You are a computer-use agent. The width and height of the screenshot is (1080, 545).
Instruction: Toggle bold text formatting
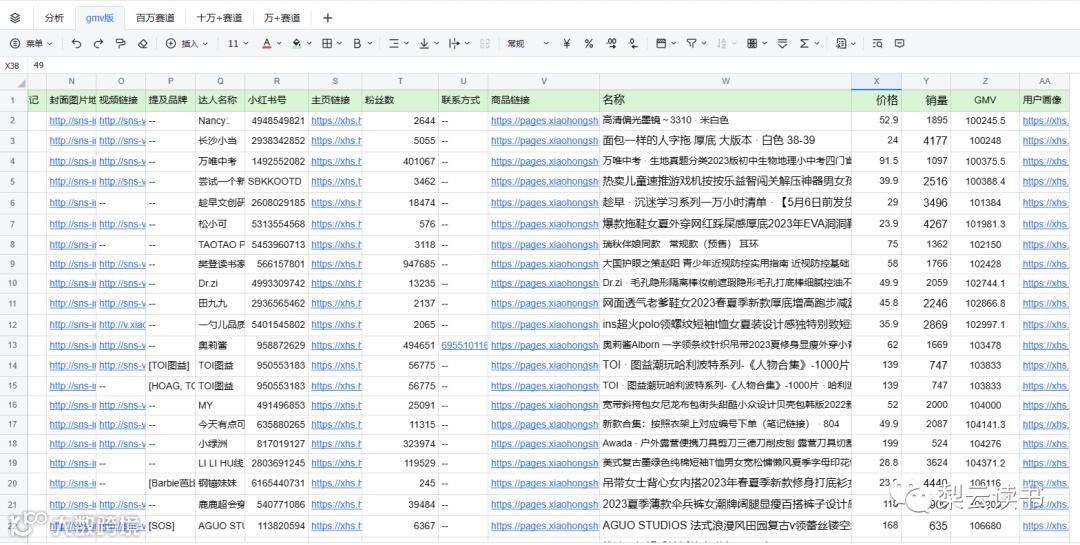pyautogui.click(x=357, y=43)
